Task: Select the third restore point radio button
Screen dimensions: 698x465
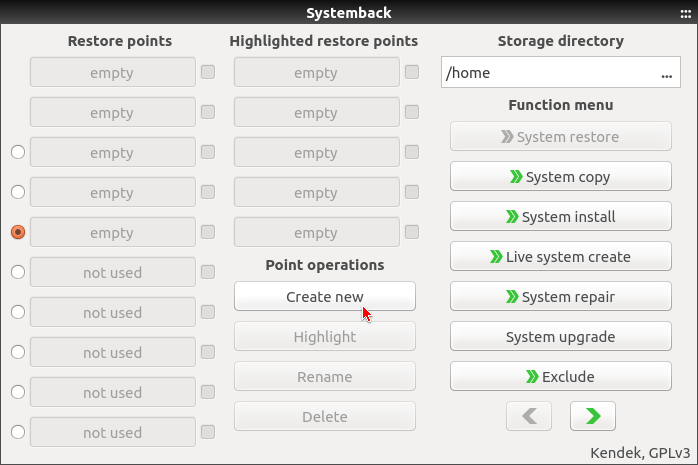Action: tap(17, 152)
